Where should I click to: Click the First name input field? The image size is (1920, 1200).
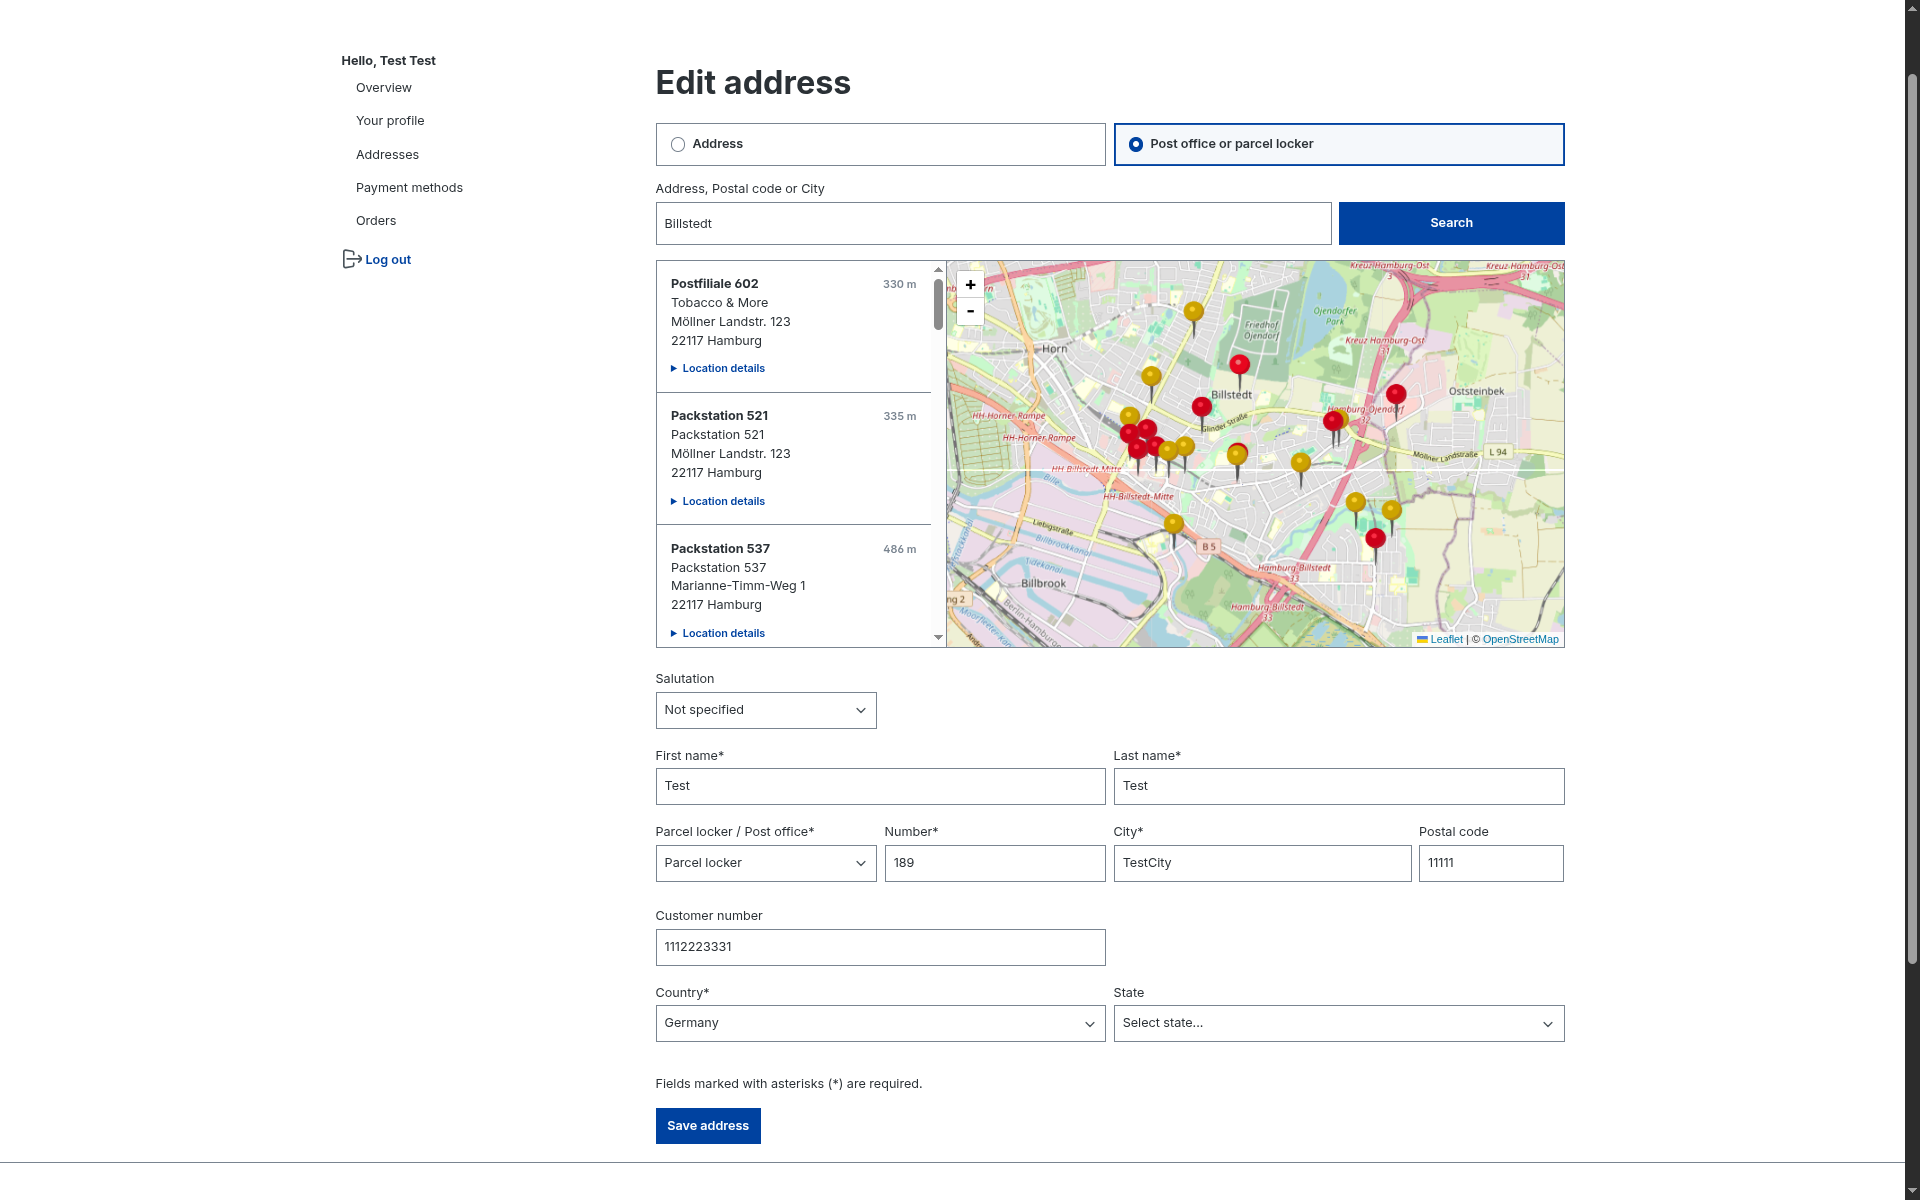[x=880, y=787]
